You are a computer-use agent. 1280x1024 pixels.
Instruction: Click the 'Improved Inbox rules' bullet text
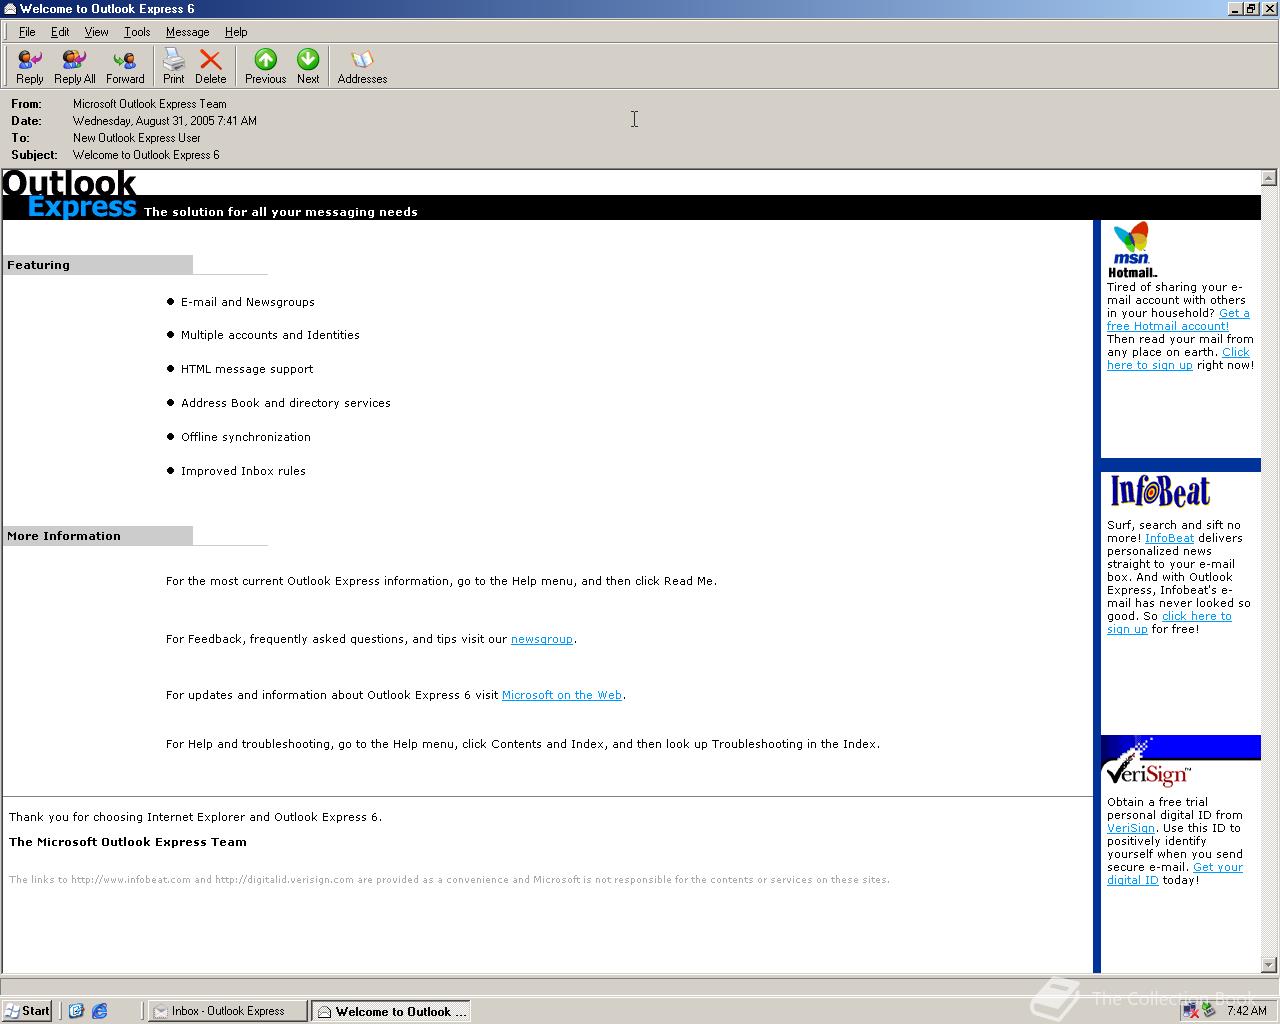point(243,471)
